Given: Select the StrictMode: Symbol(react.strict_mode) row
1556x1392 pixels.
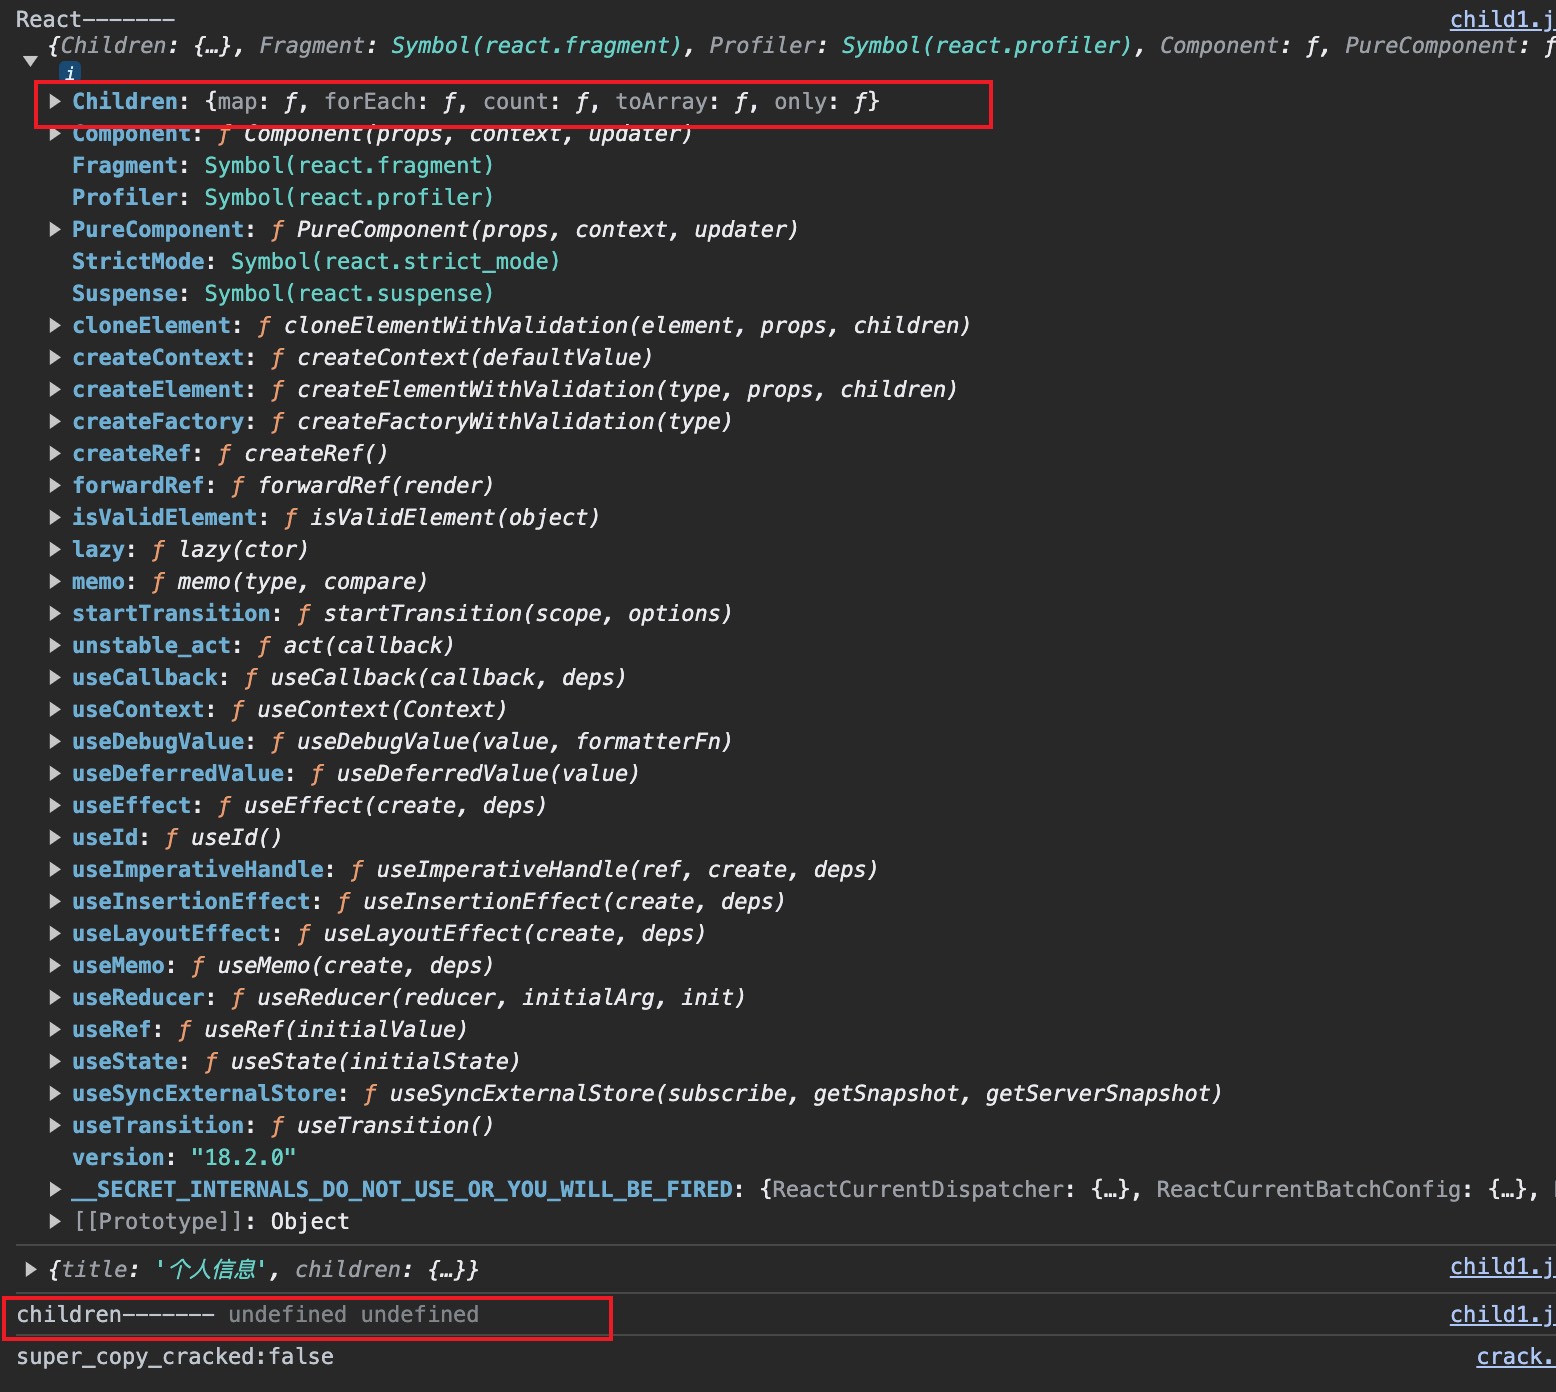Looking at the screenshot, I should tap(315, 261).
